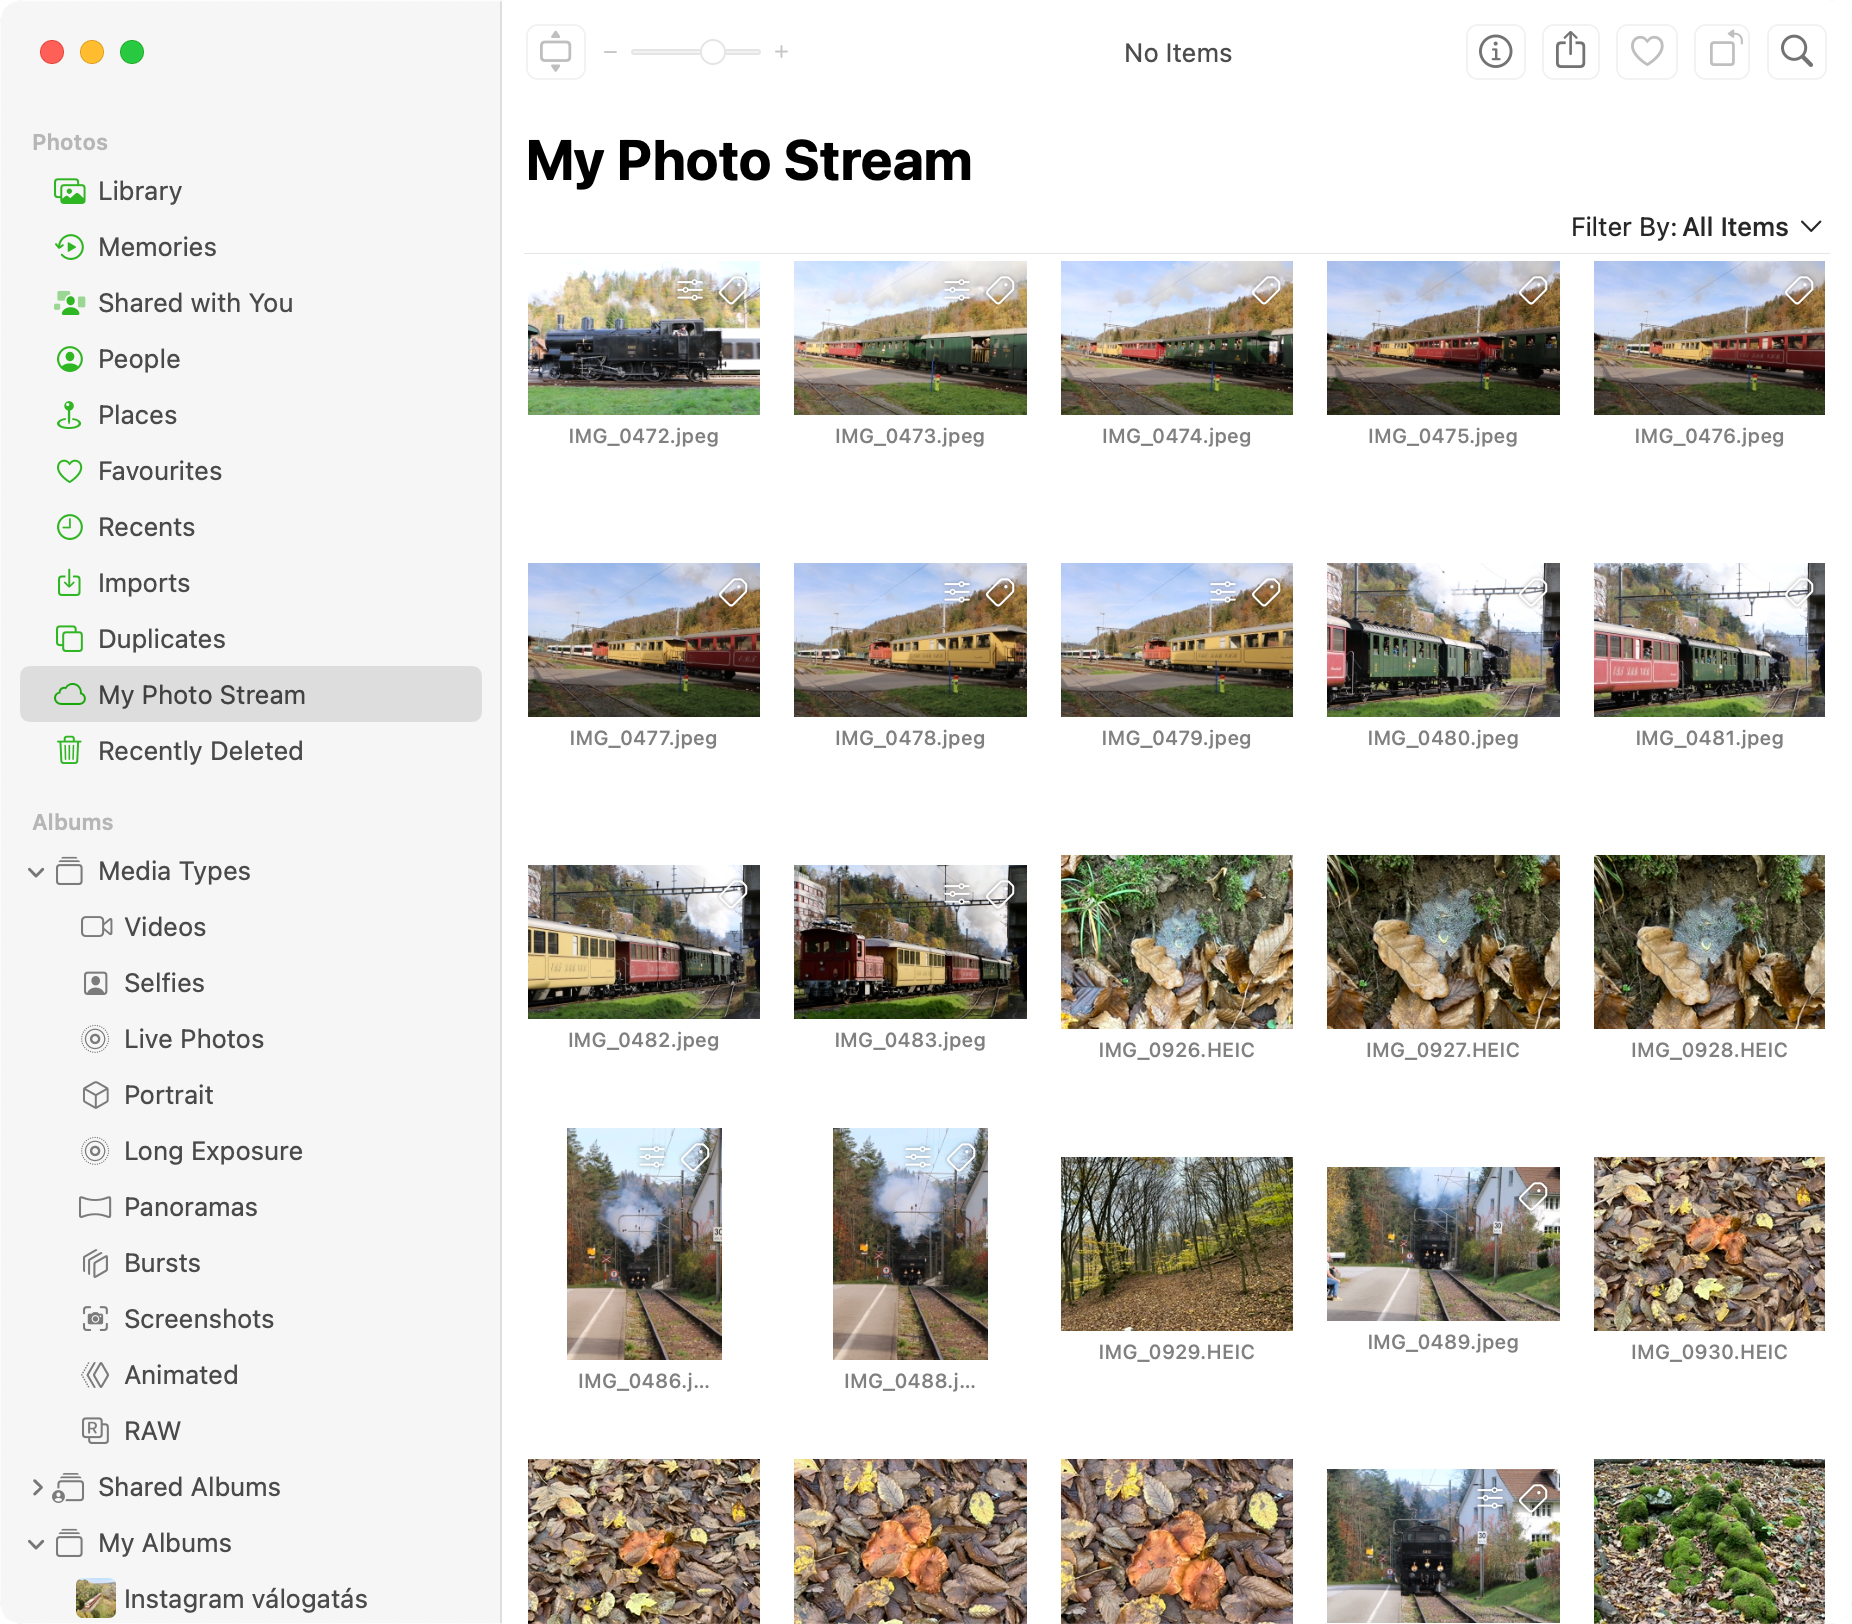Click the Info button in toolbar
Image resolution: width=1852 pixels, height=1624 pixels.
point(1495,51)
